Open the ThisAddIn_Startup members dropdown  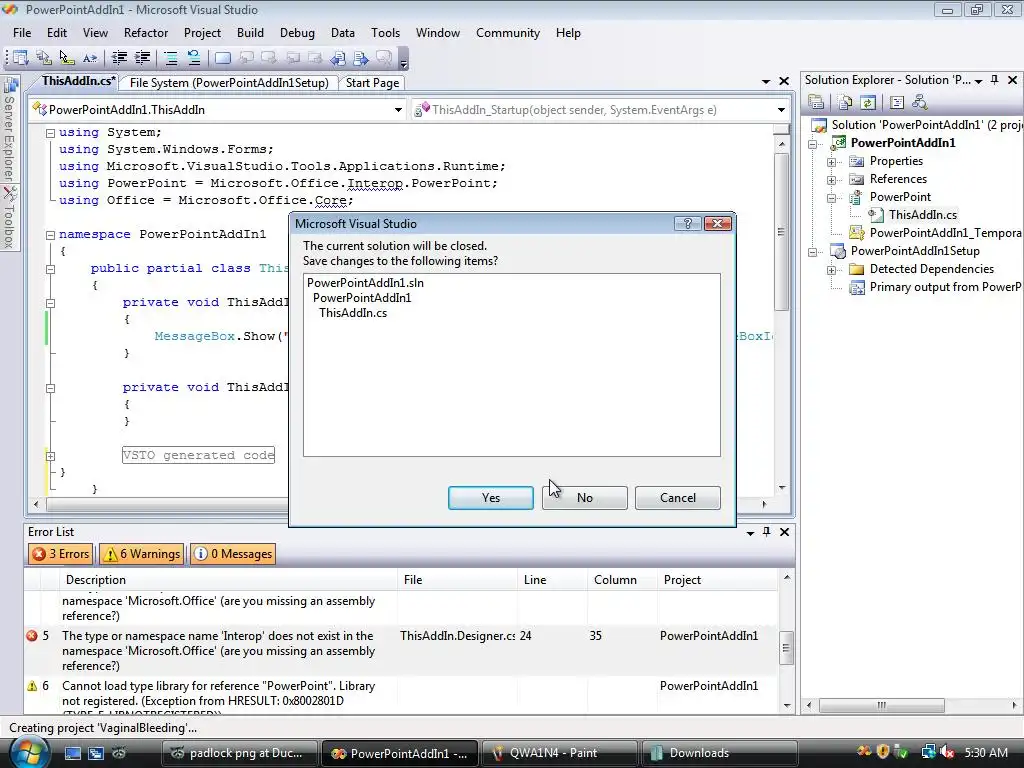pos(781,110)
